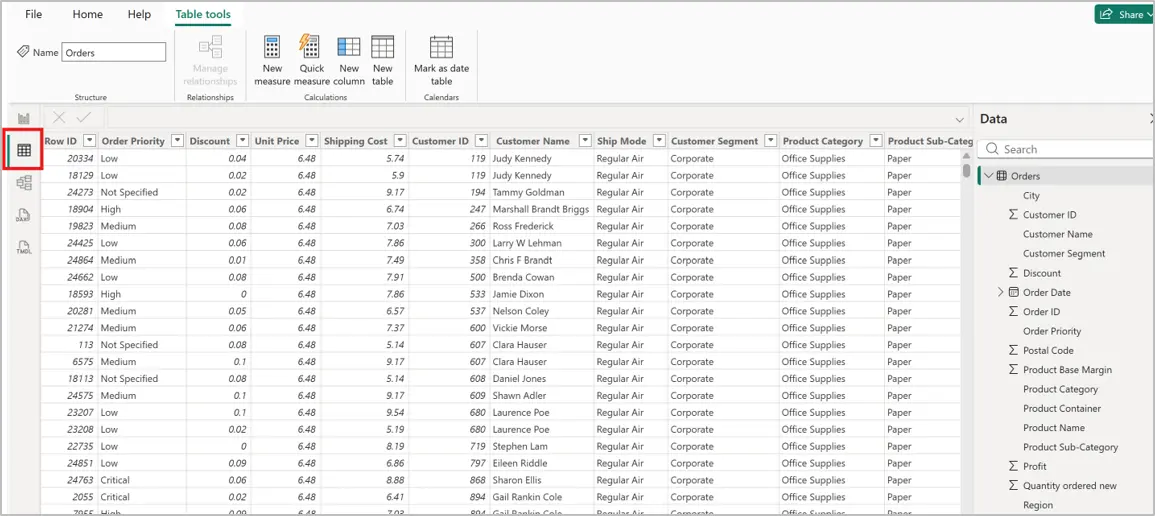Open the TMDL view icon
1155x516 pixels.
[x=24, y=247]
